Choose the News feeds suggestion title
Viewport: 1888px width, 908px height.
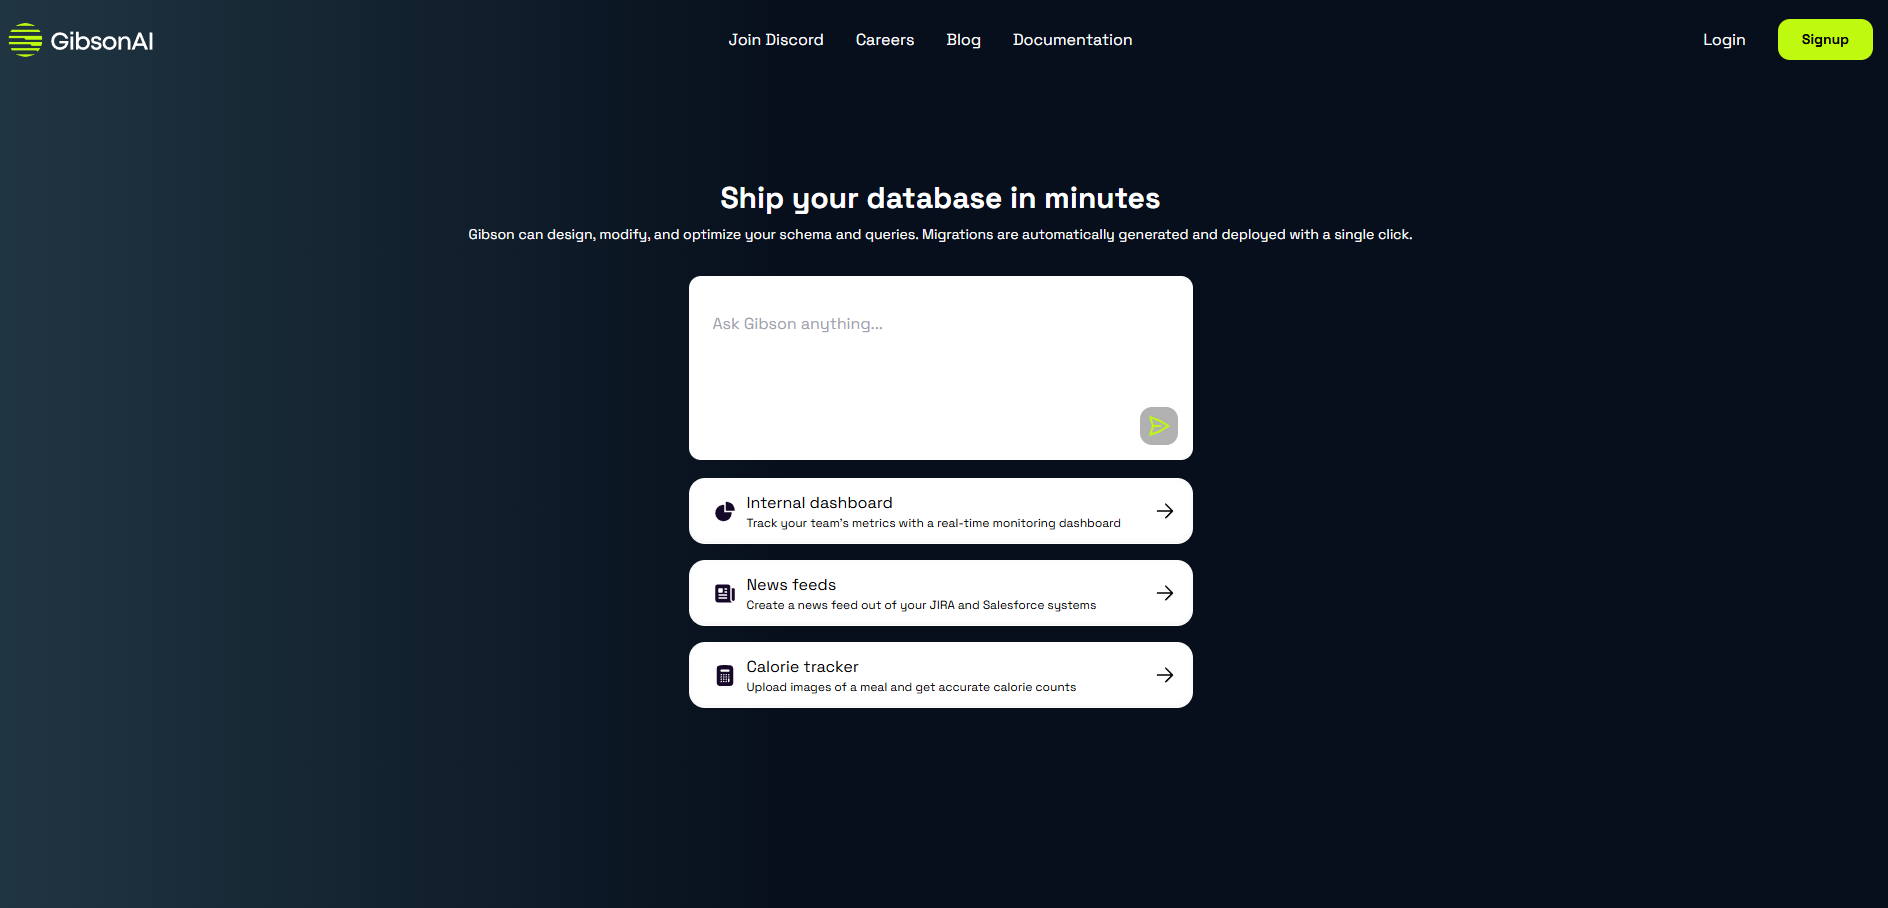point(790,585)
